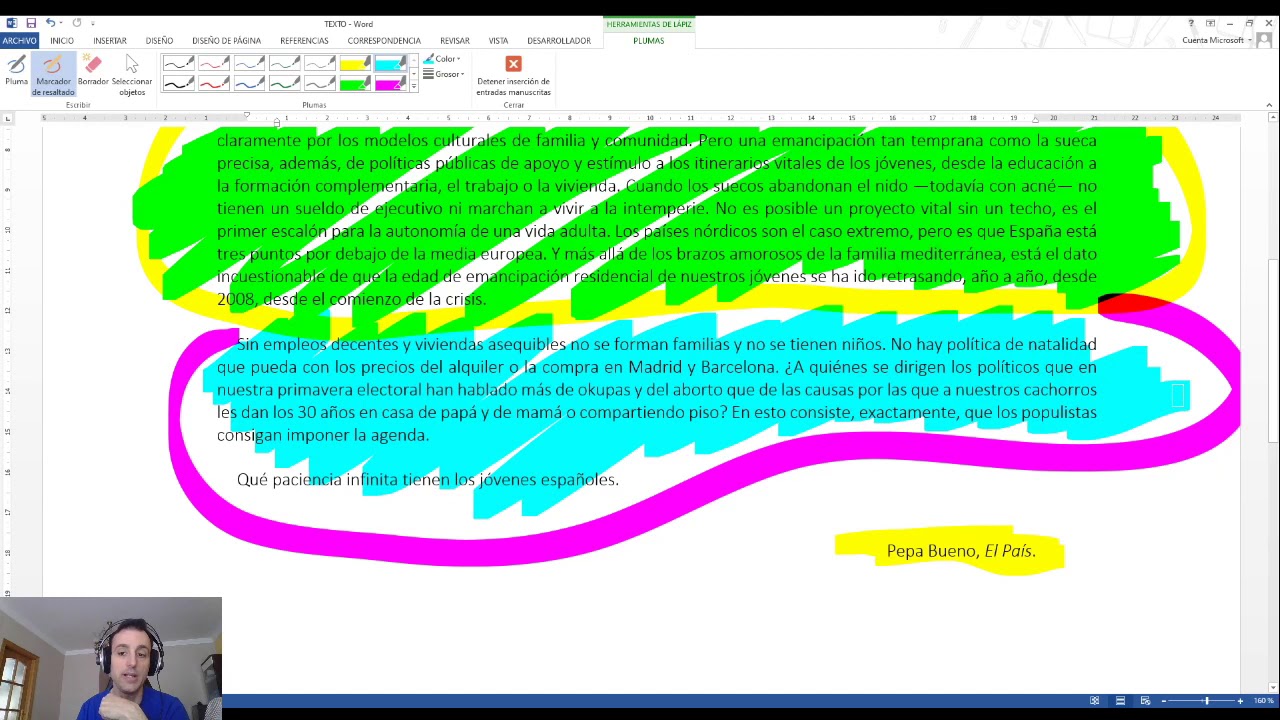Pick the top-row red thin pen
1280x720 pixels.
214,64
